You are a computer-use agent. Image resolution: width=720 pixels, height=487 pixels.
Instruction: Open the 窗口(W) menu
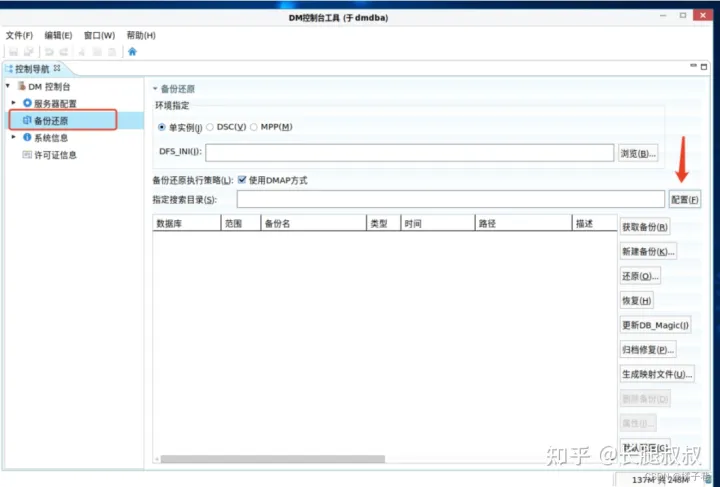coord(99,35)
